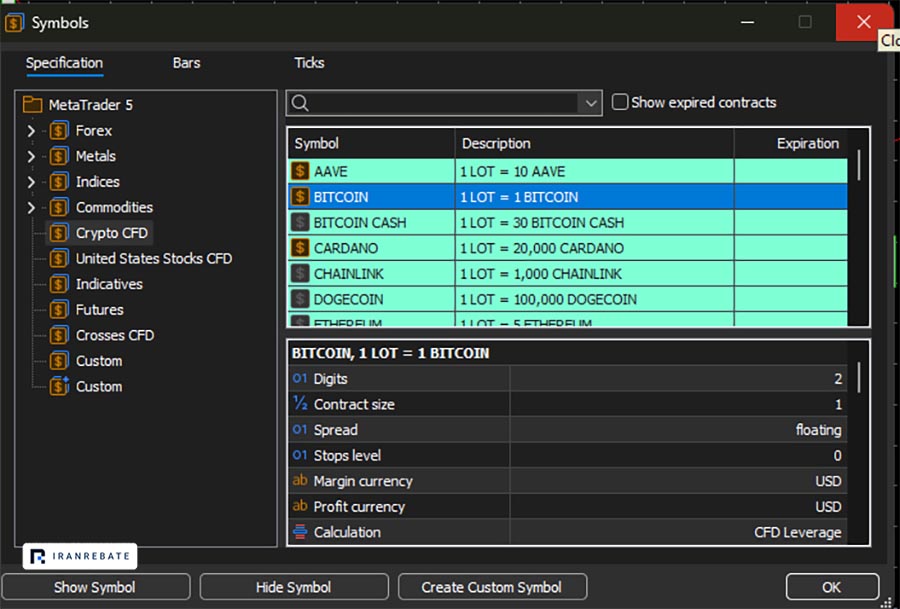This screenshot has width=900, height=609.
Task: Click Create Custom Symbol button
Action: 492,587
